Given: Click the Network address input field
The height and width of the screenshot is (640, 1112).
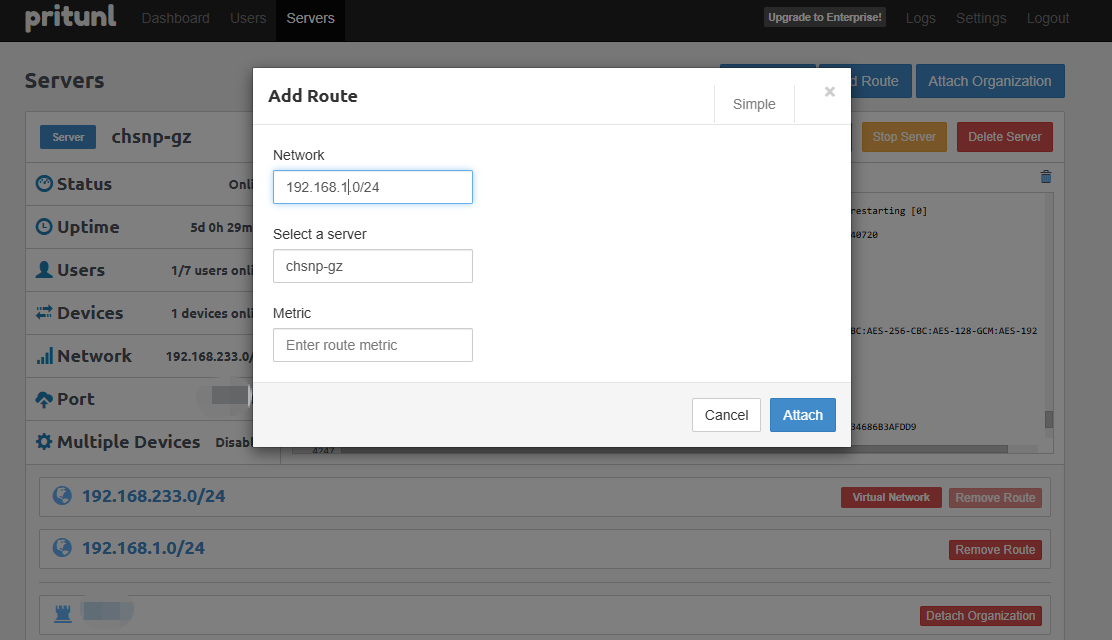Looking at the screenshot, I should [372, 187].
